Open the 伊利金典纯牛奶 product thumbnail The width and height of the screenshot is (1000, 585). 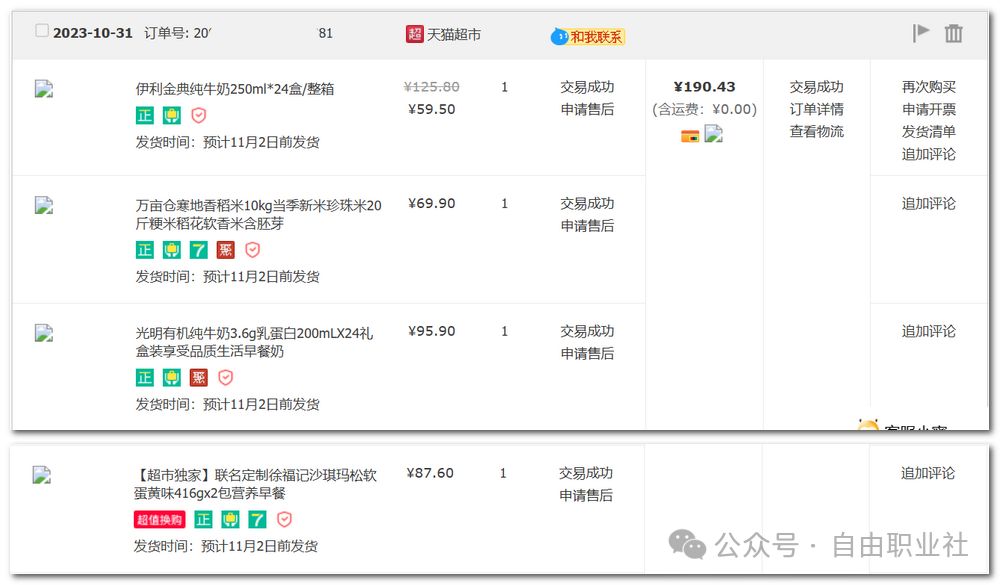43,89
